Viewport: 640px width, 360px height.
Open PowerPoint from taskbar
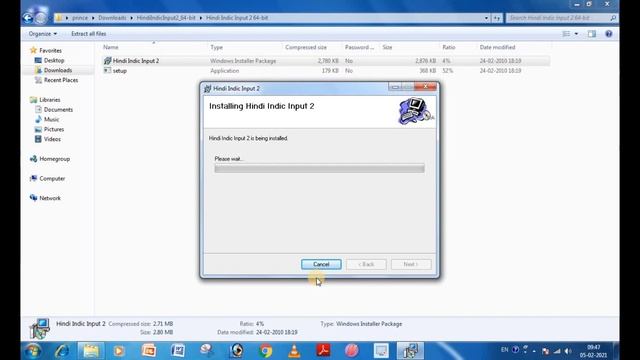pos(149,351)
